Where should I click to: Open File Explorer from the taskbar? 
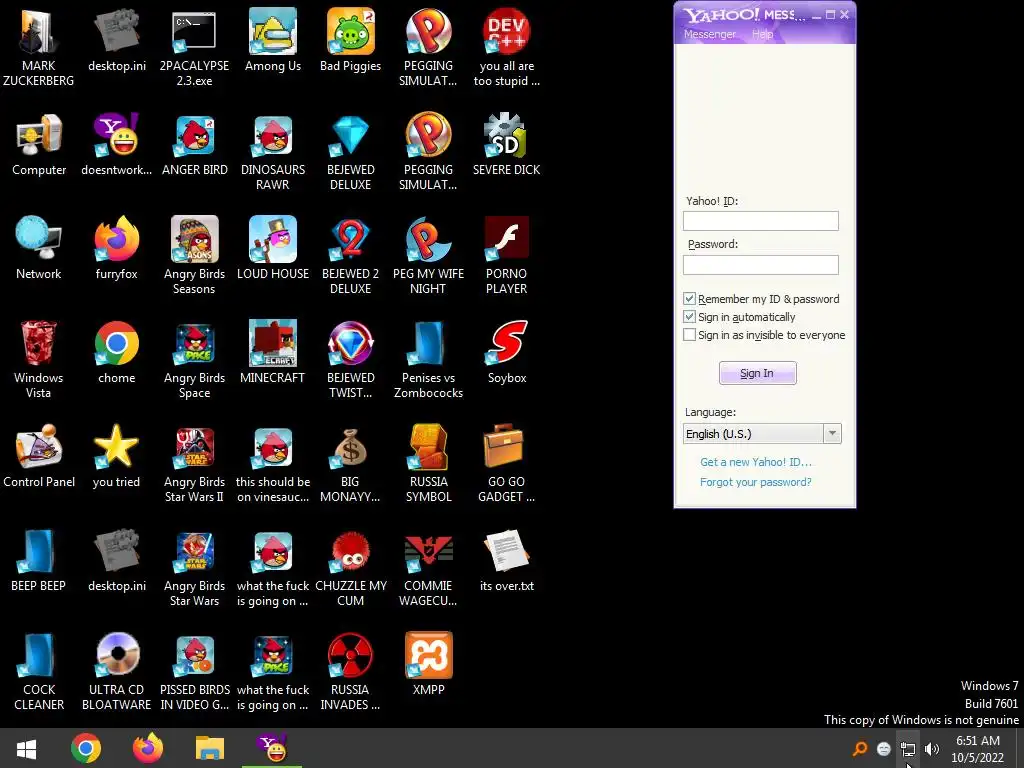pos(210,748)
